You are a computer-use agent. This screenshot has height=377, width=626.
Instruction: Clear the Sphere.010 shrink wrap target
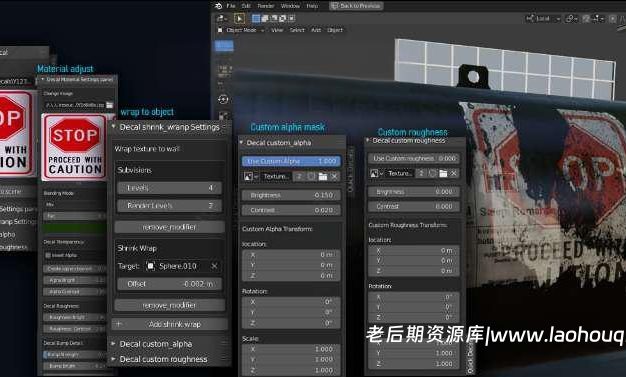click(x=214, y=266)
